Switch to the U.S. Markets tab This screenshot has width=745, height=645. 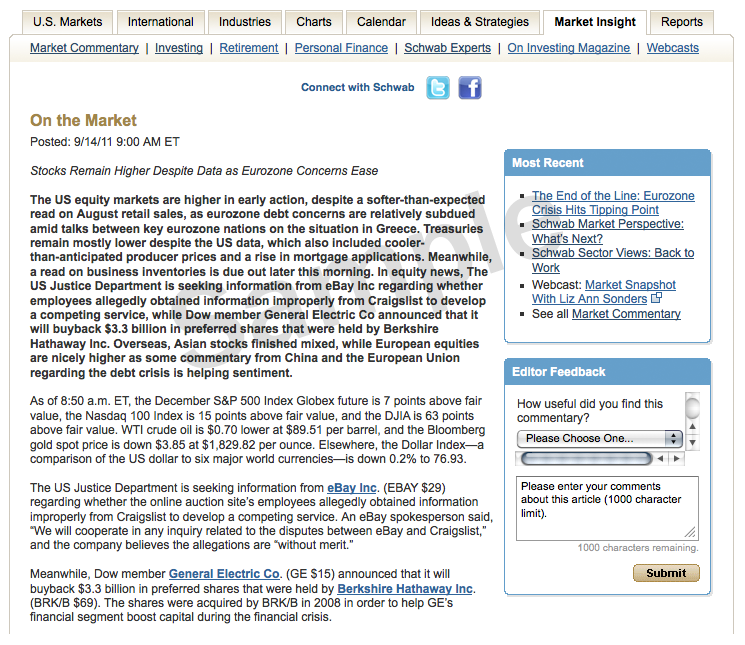(x=67, y=22)
